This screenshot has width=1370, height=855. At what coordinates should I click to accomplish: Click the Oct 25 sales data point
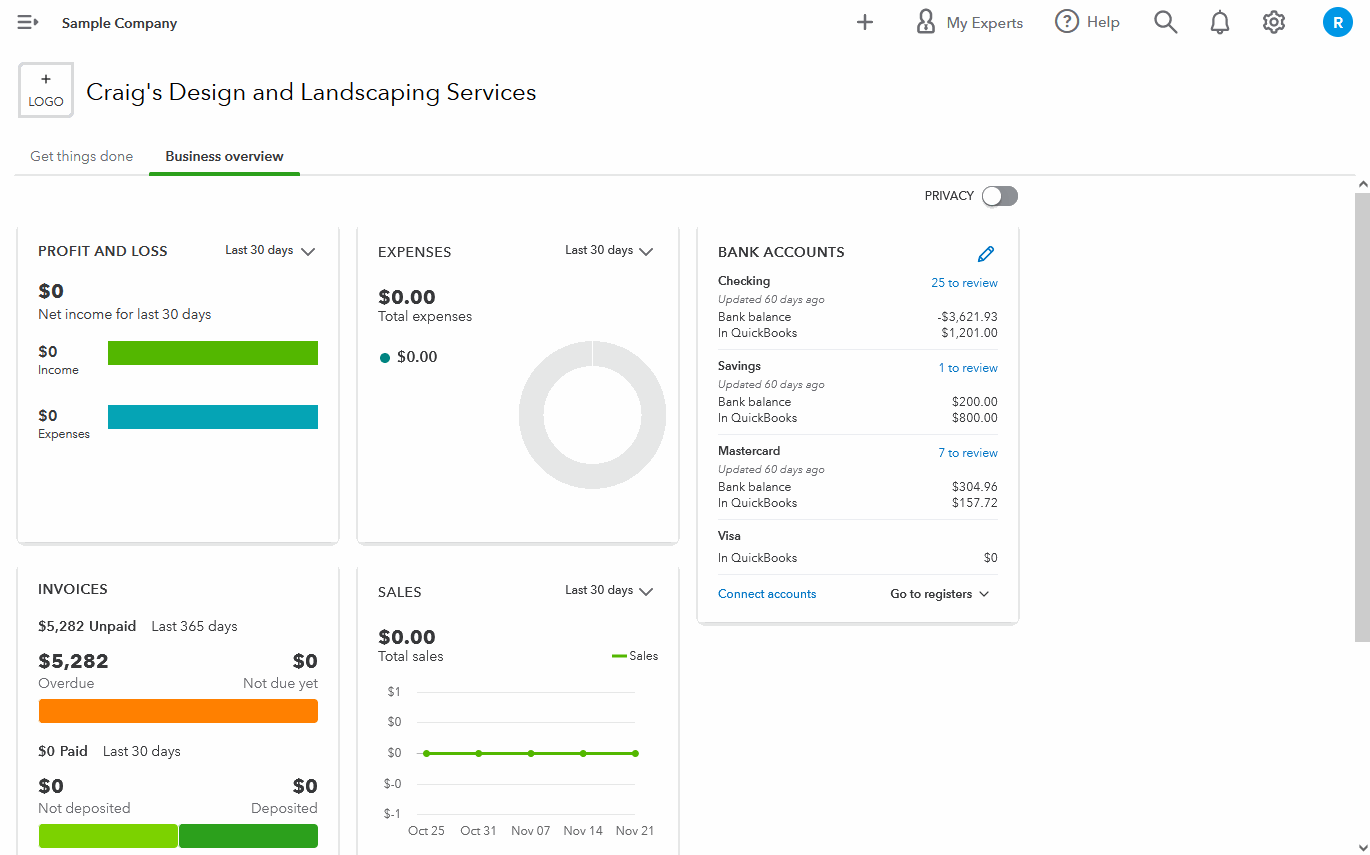point(426,753)
